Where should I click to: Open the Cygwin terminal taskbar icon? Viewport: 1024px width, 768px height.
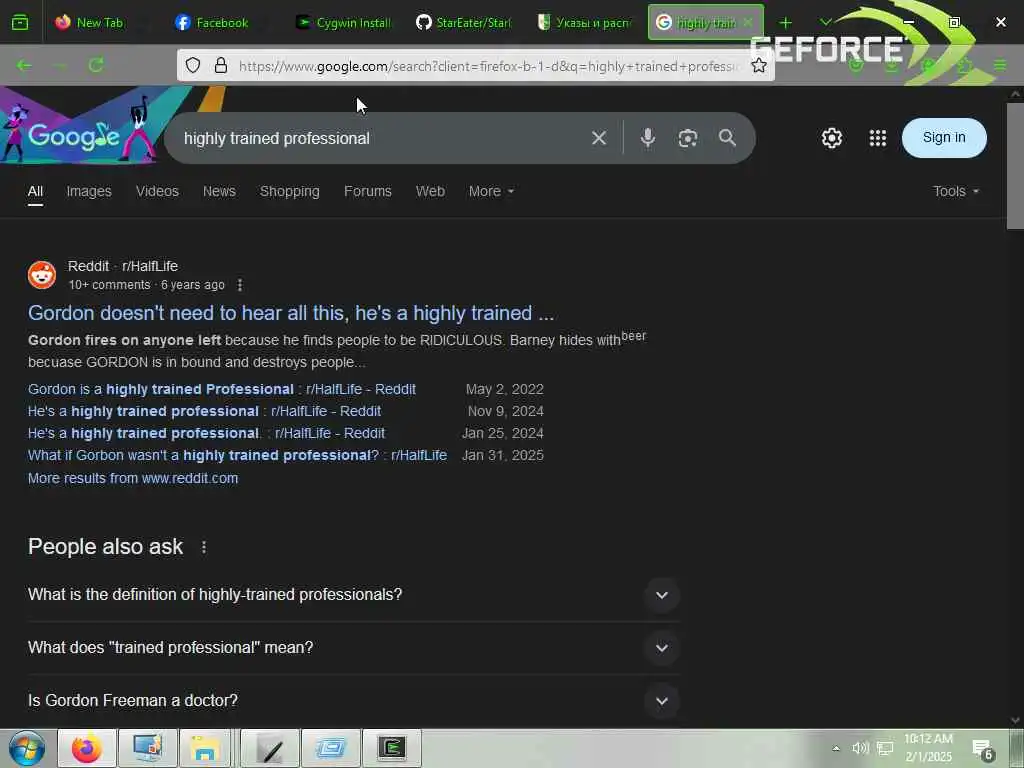[x=392, y=748]
